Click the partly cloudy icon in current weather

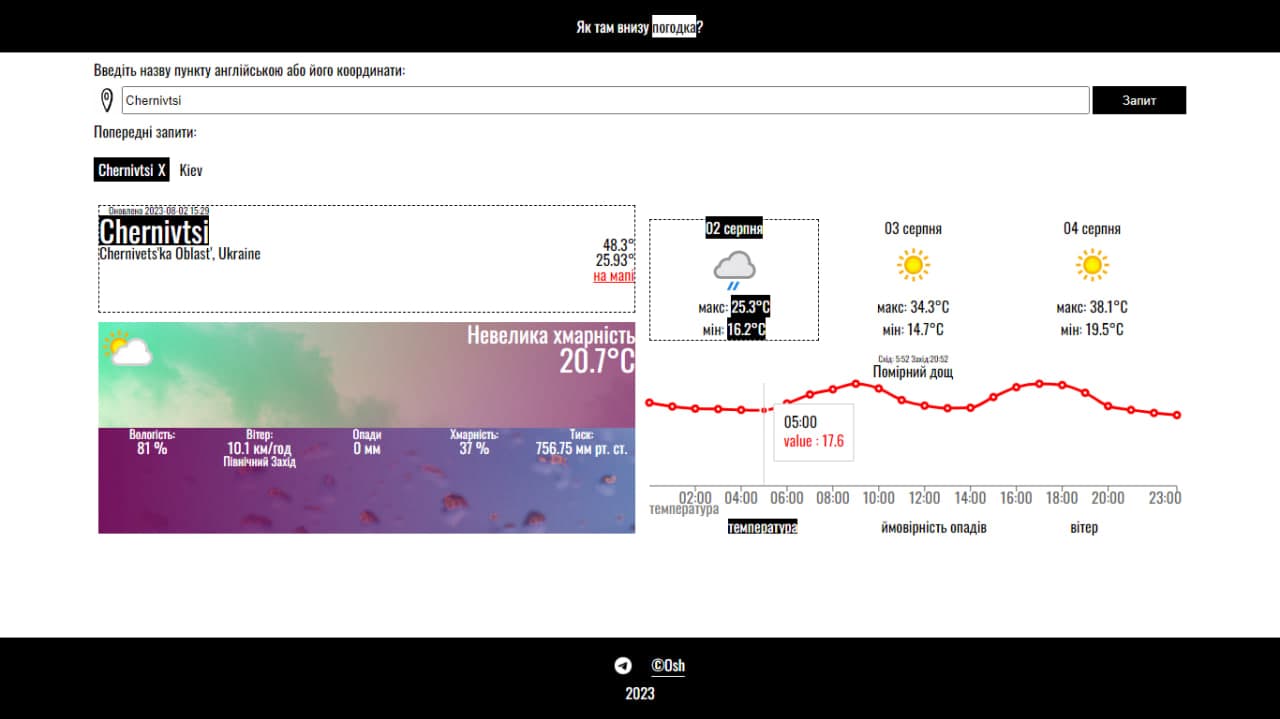click(127, 348)
